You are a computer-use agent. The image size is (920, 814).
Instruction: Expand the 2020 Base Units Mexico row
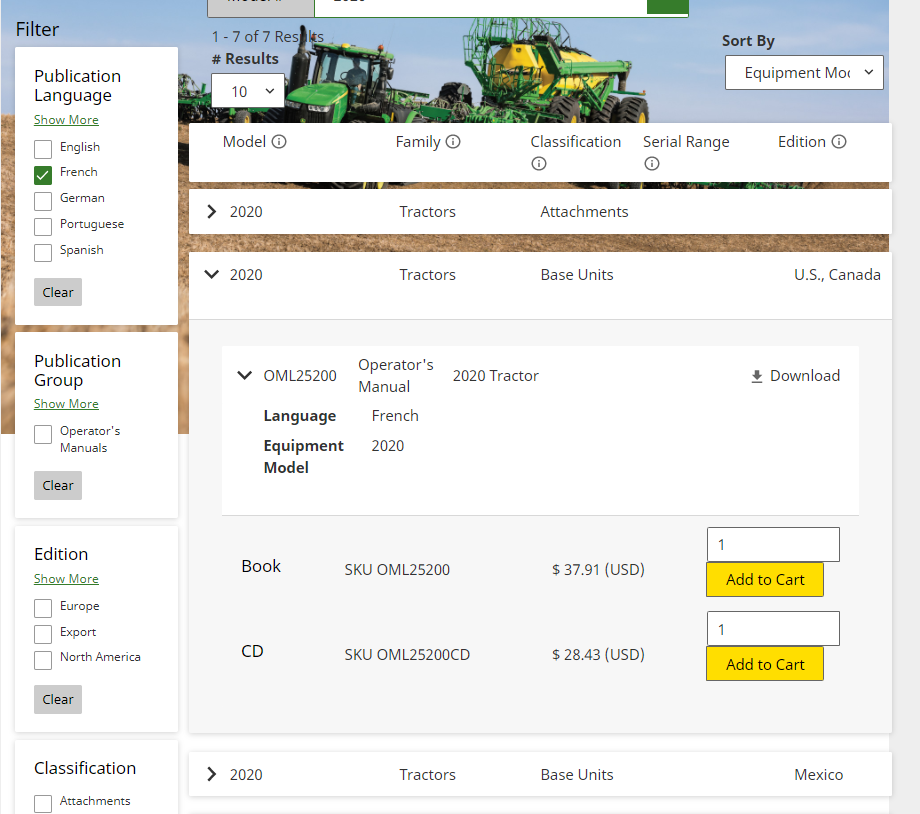click(x=212, y=775)
